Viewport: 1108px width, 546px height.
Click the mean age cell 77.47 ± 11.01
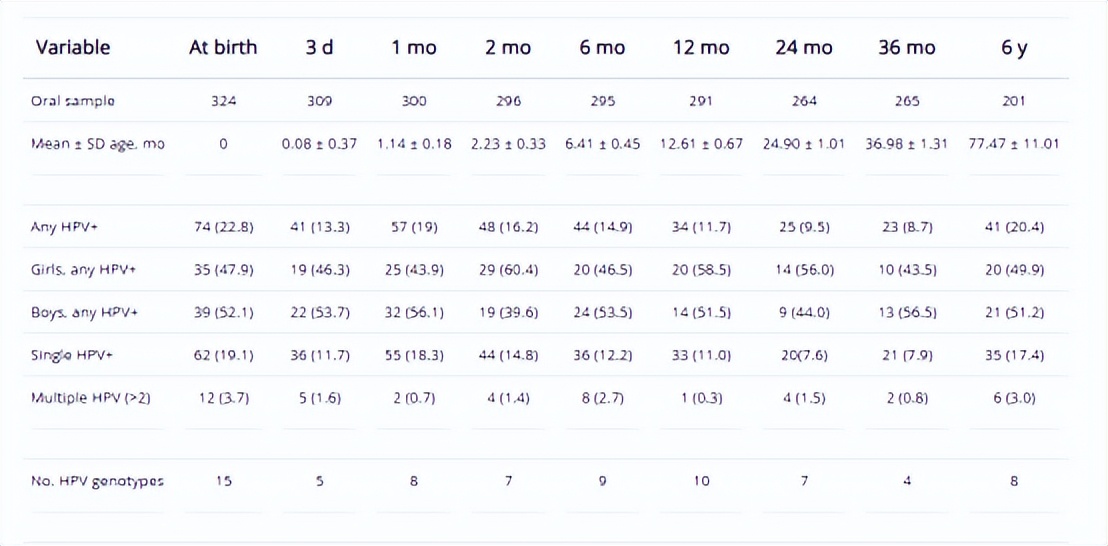pyautogui.click(x=1014, y=144)
